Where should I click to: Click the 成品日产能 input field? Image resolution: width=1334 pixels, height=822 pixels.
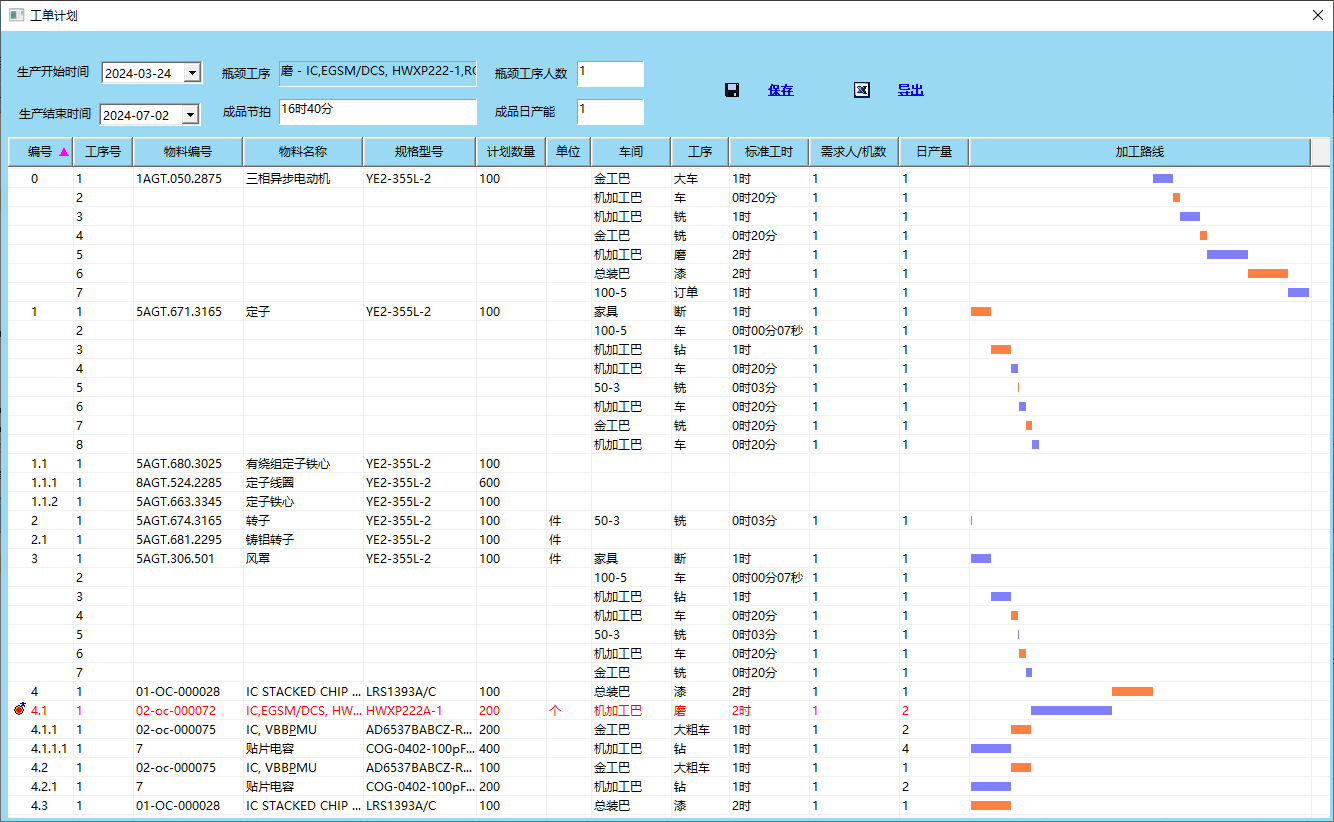[x=610, y=112]
